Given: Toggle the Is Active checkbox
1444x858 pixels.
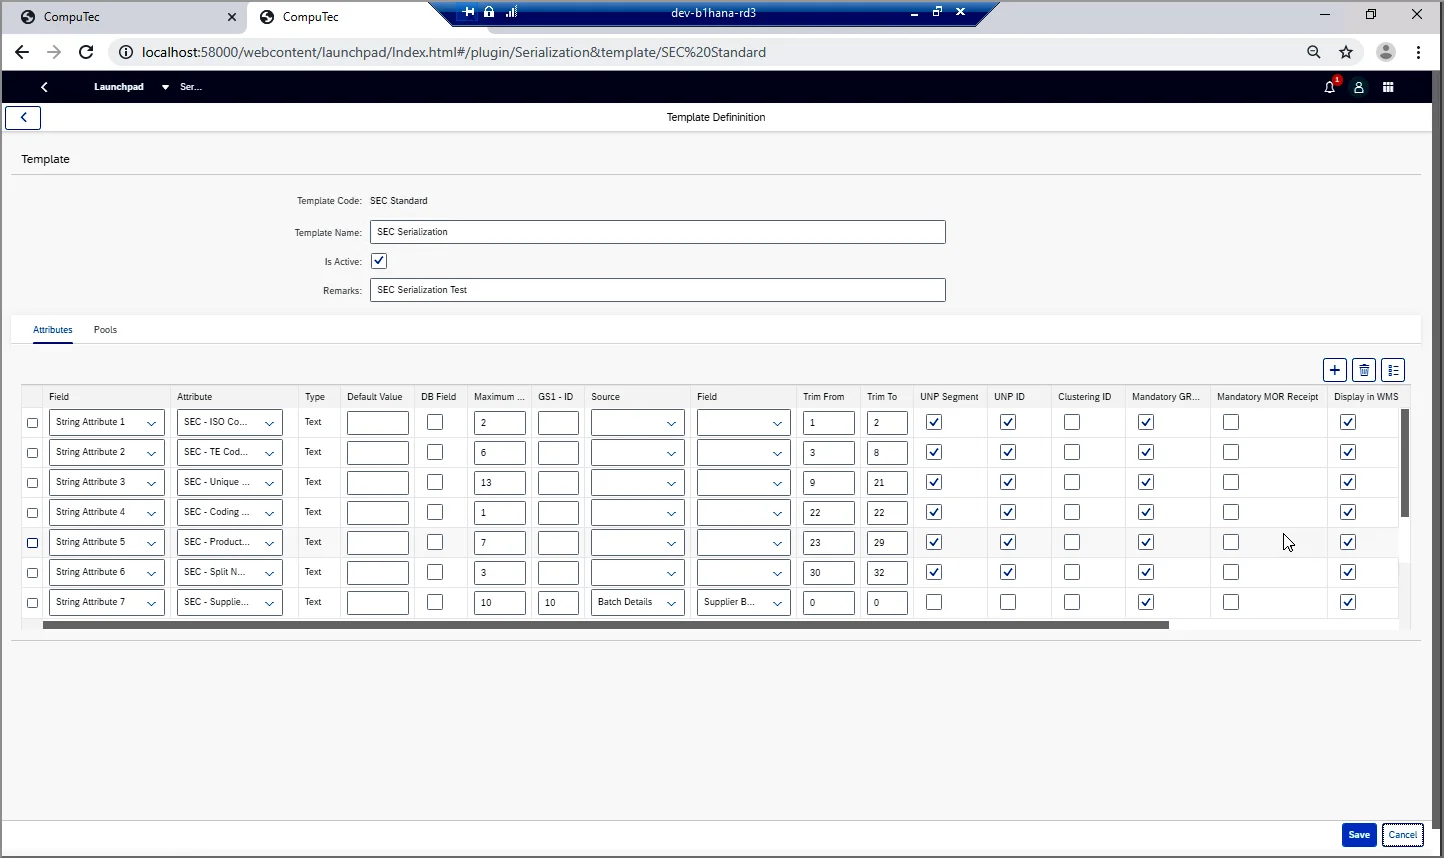Looking at the screenshot, I should (x=379, y=261).
